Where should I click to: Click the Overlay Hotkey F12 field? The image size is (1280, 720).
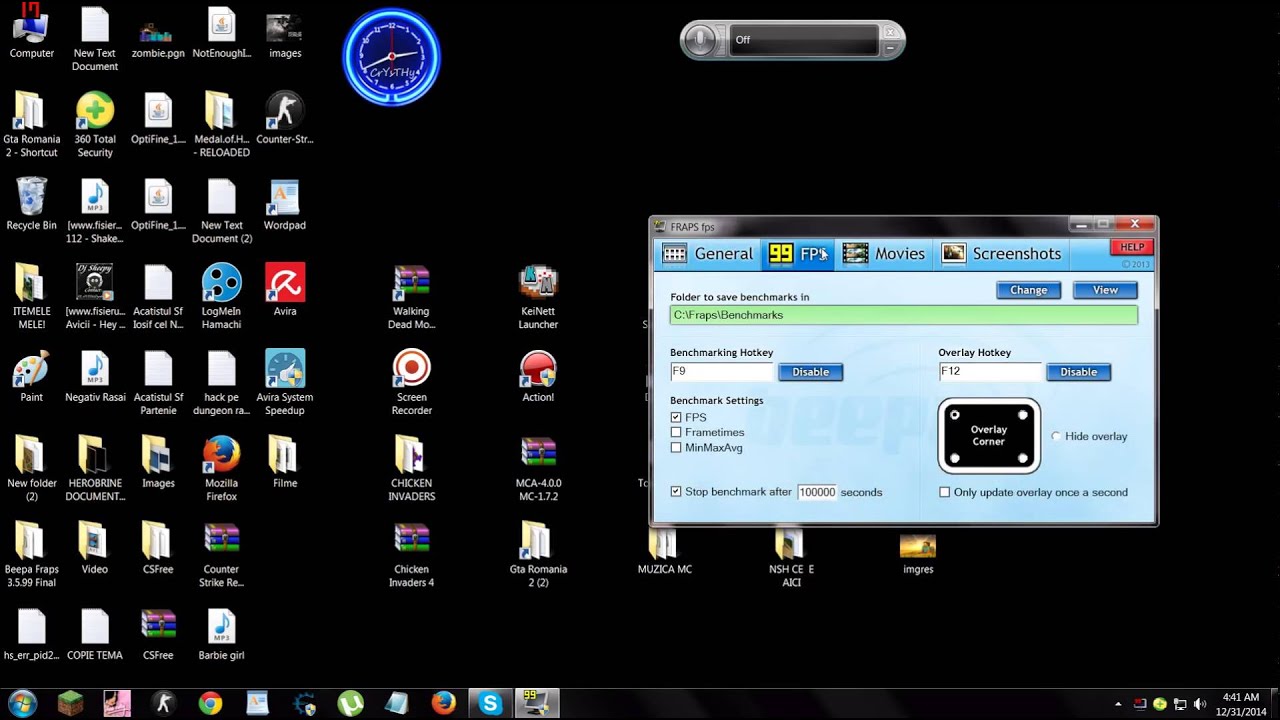click(x=989, y=371)
